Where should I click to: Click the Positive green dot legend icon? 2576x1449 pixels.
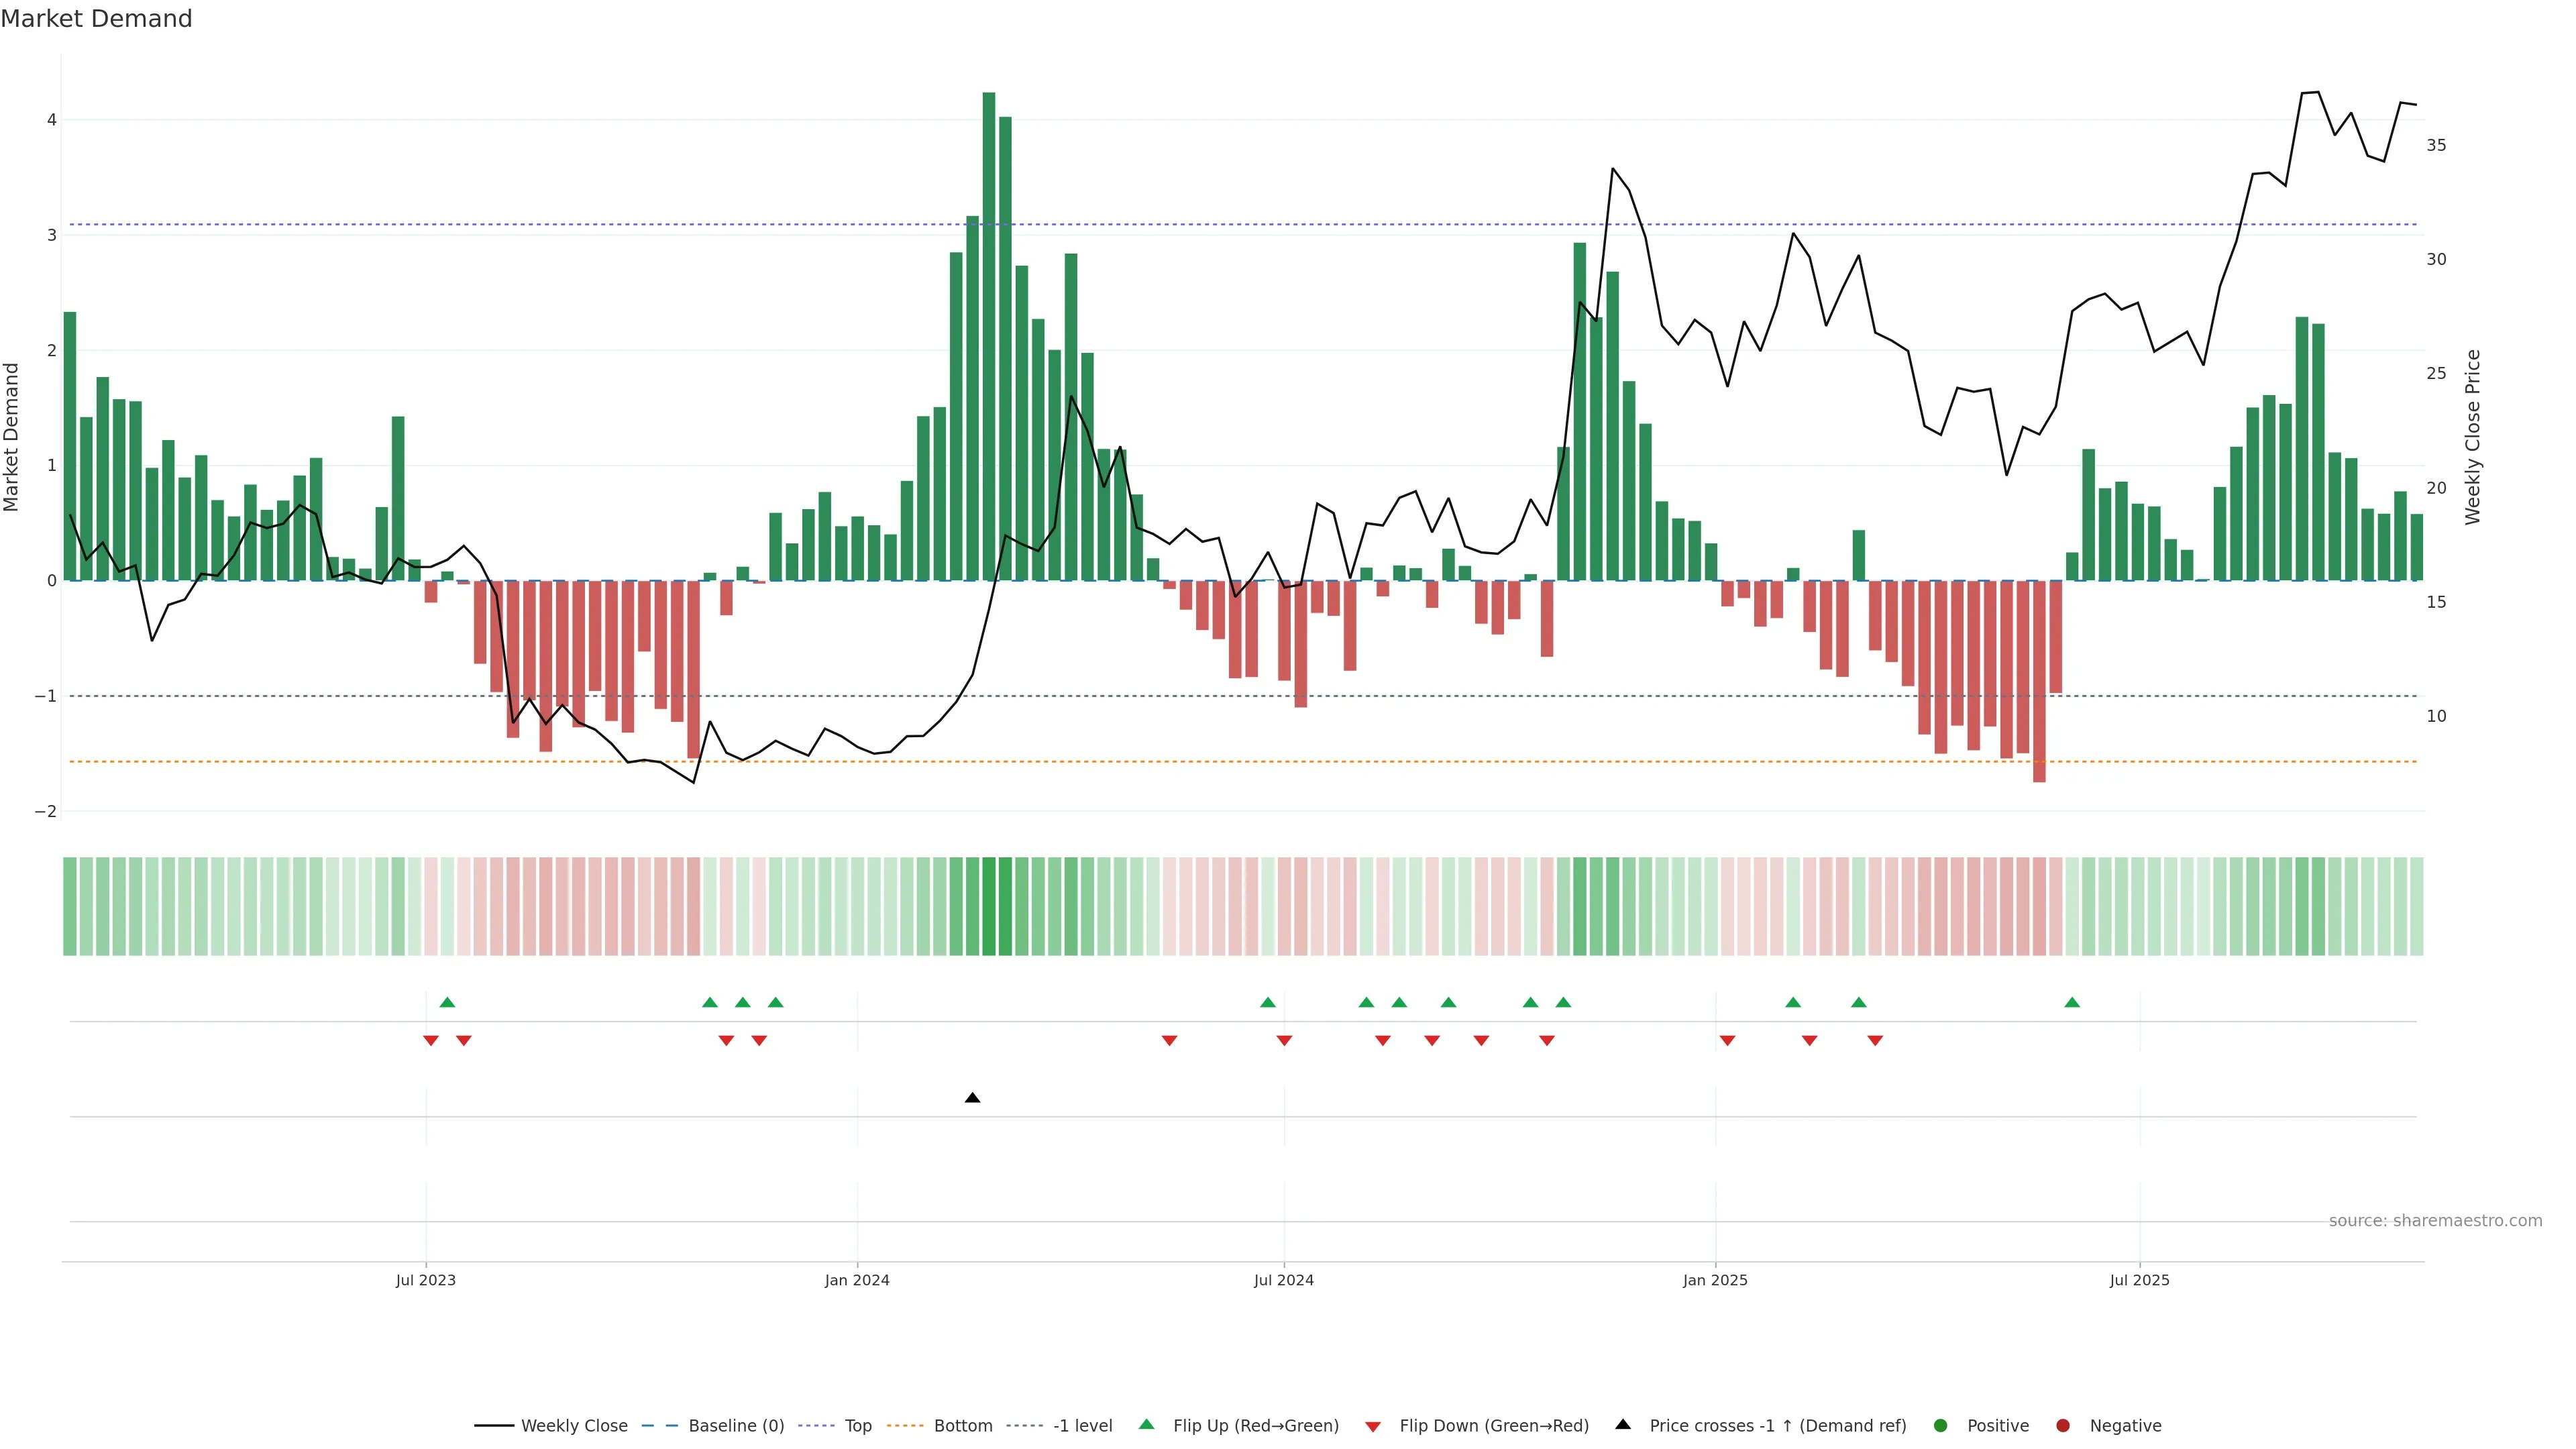(1941, 1426)
